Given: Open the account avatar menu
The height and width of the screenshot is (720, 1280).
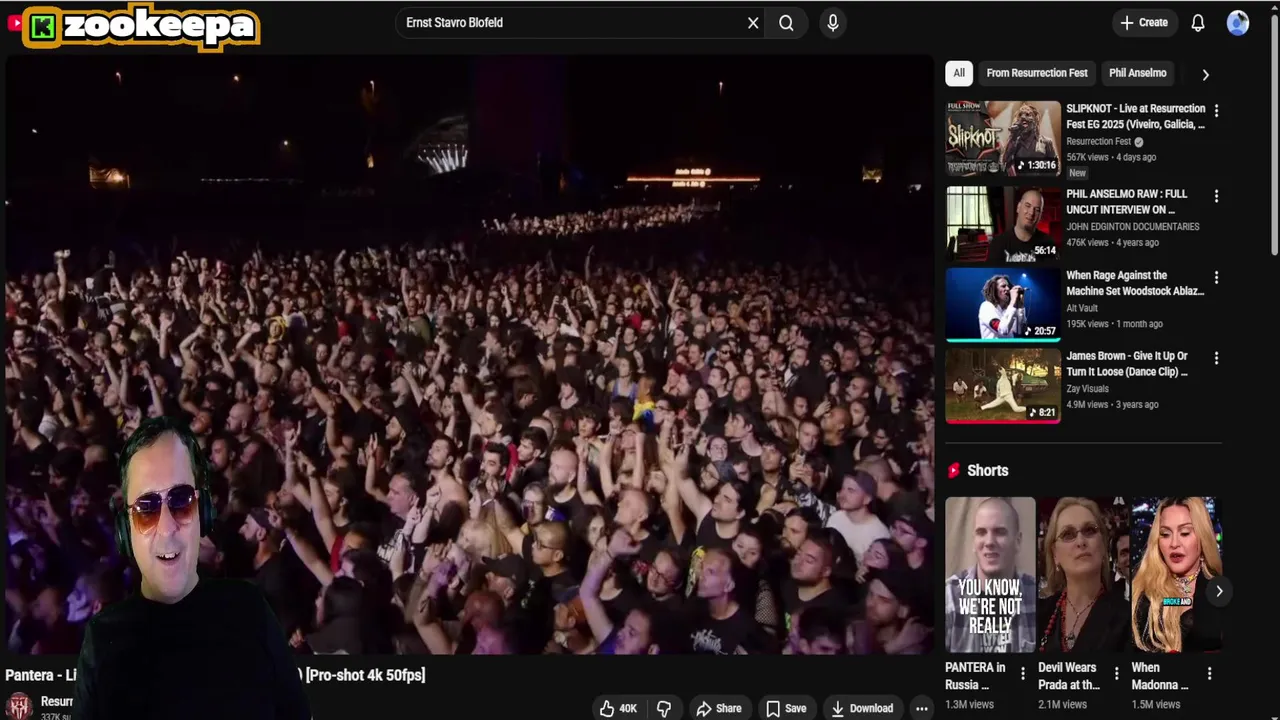Looking at the screenshot, I should (1238, 22).
